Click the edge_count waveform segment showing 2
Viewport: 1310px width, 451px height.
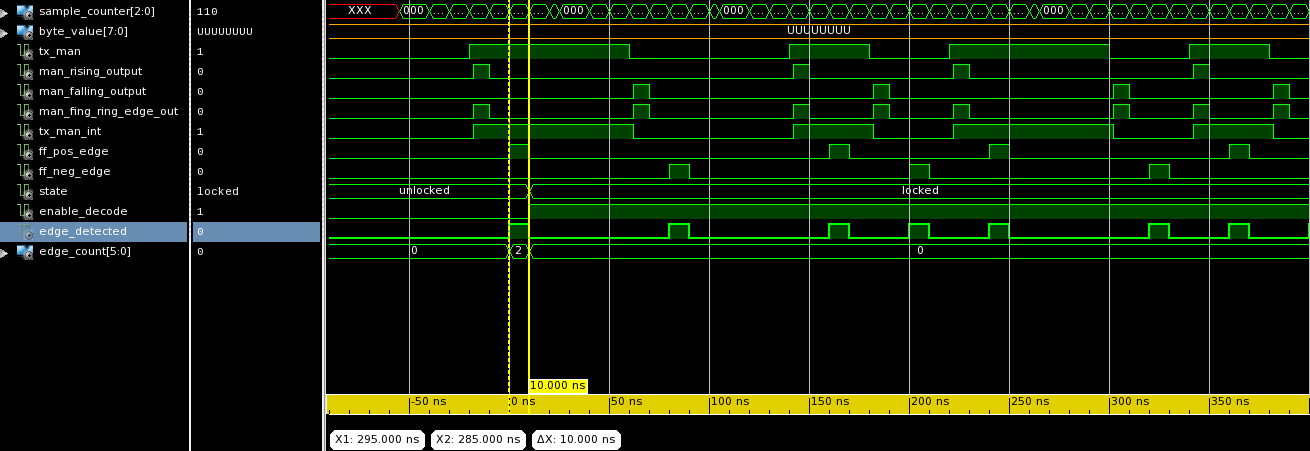518,251
